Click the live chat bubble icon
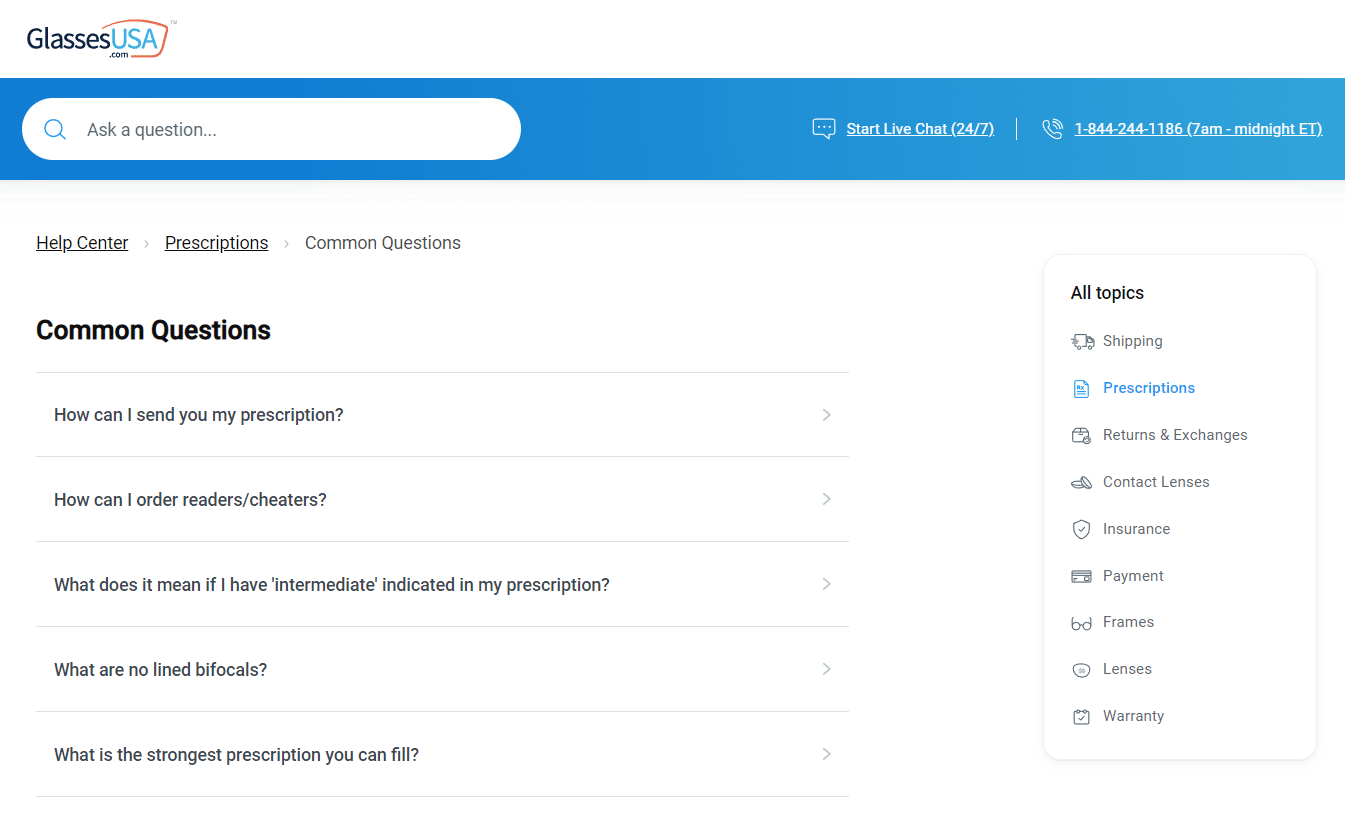The image size is (1345, 820). (823, 129)
